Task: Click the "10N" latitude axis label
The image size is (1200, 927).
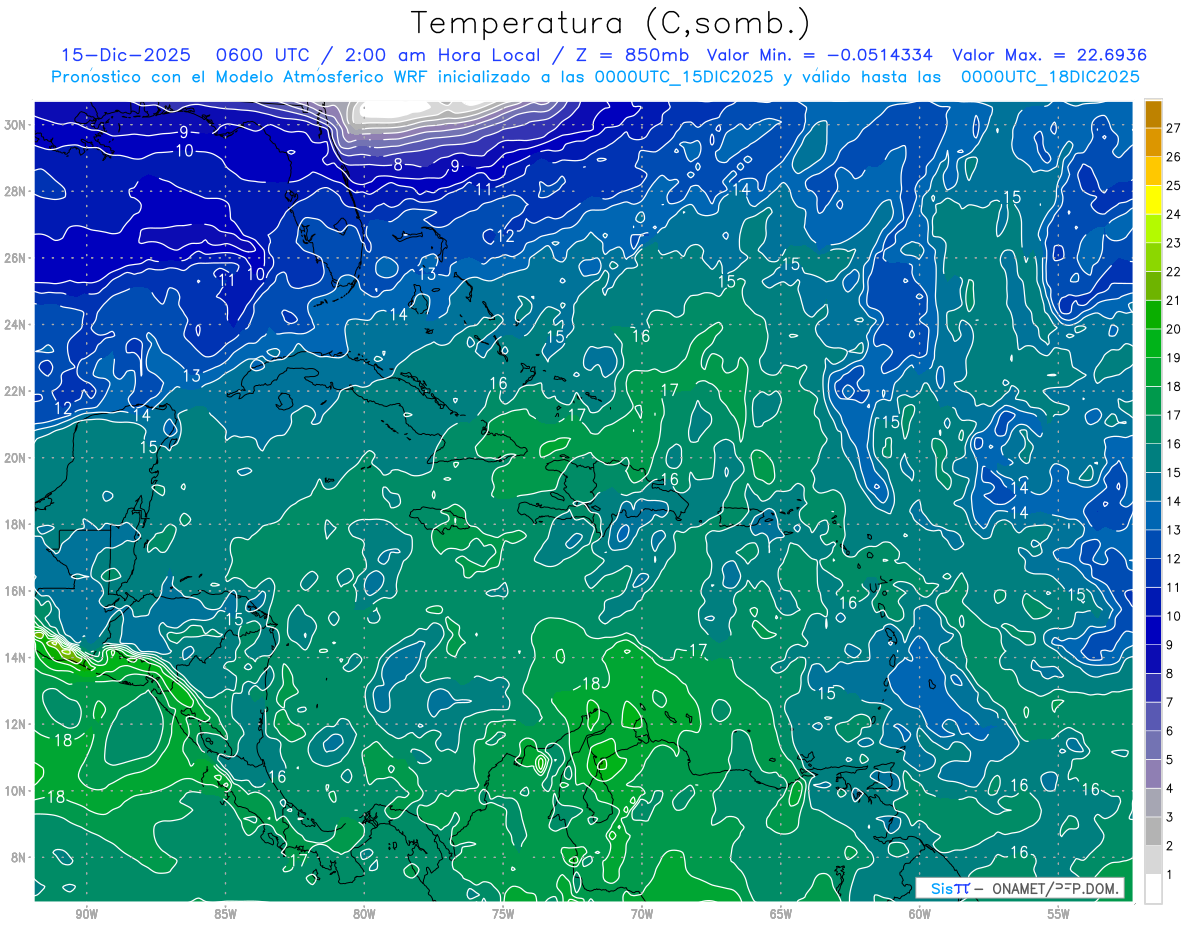Action: click(16, 791)
